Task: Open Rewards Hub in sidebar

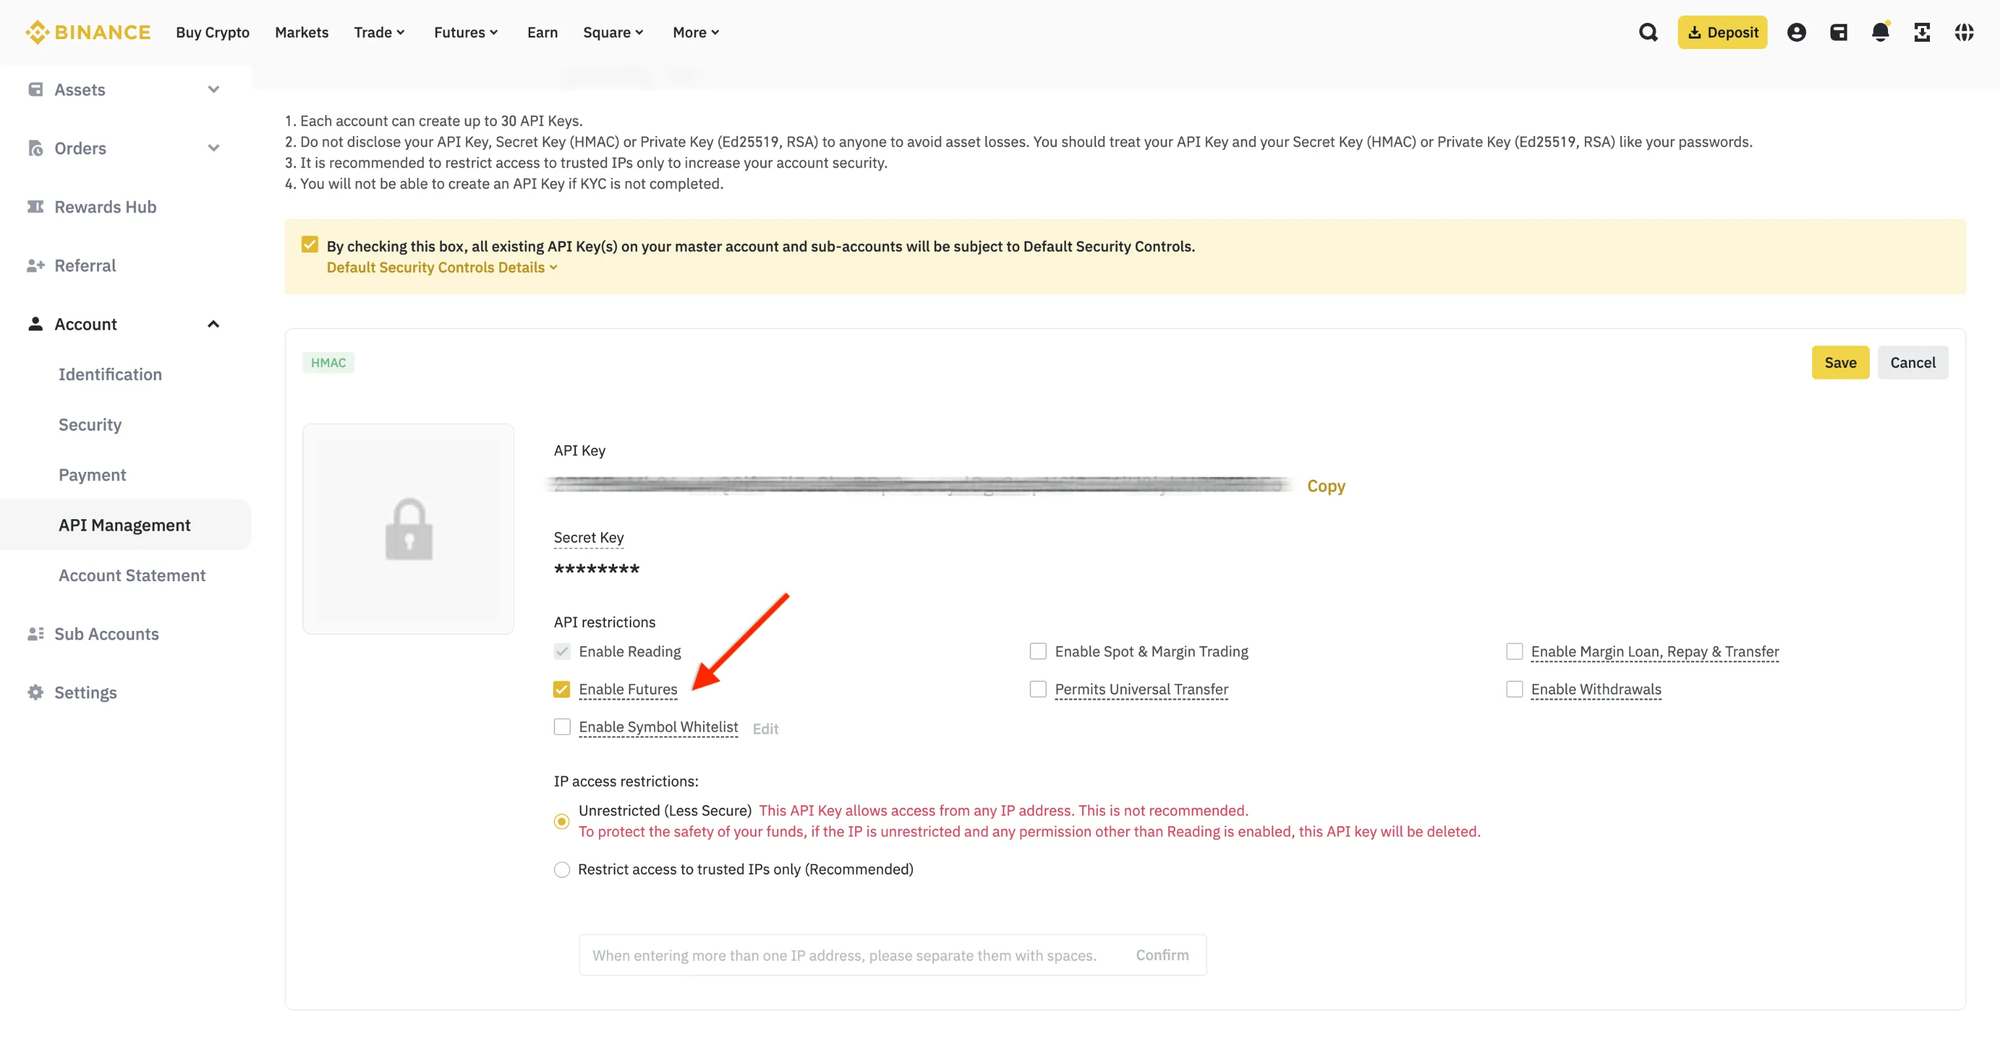Action: click(x=105, y=206)
